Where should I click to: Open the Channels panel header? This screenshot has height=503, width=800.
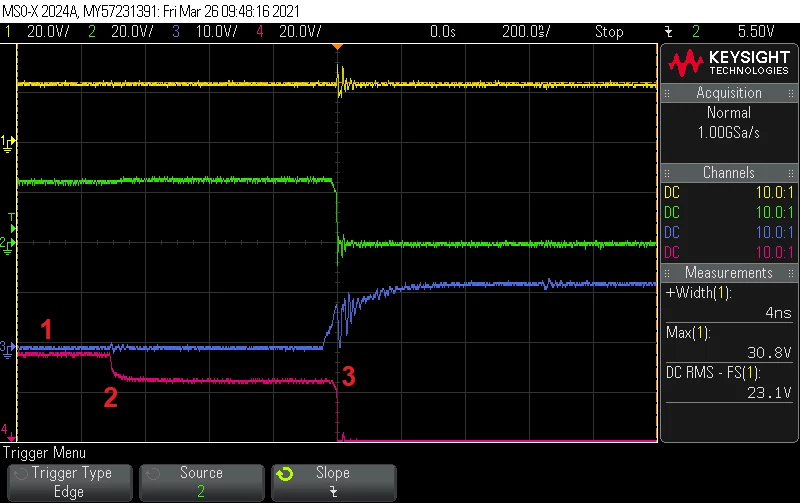pos(729,172)
